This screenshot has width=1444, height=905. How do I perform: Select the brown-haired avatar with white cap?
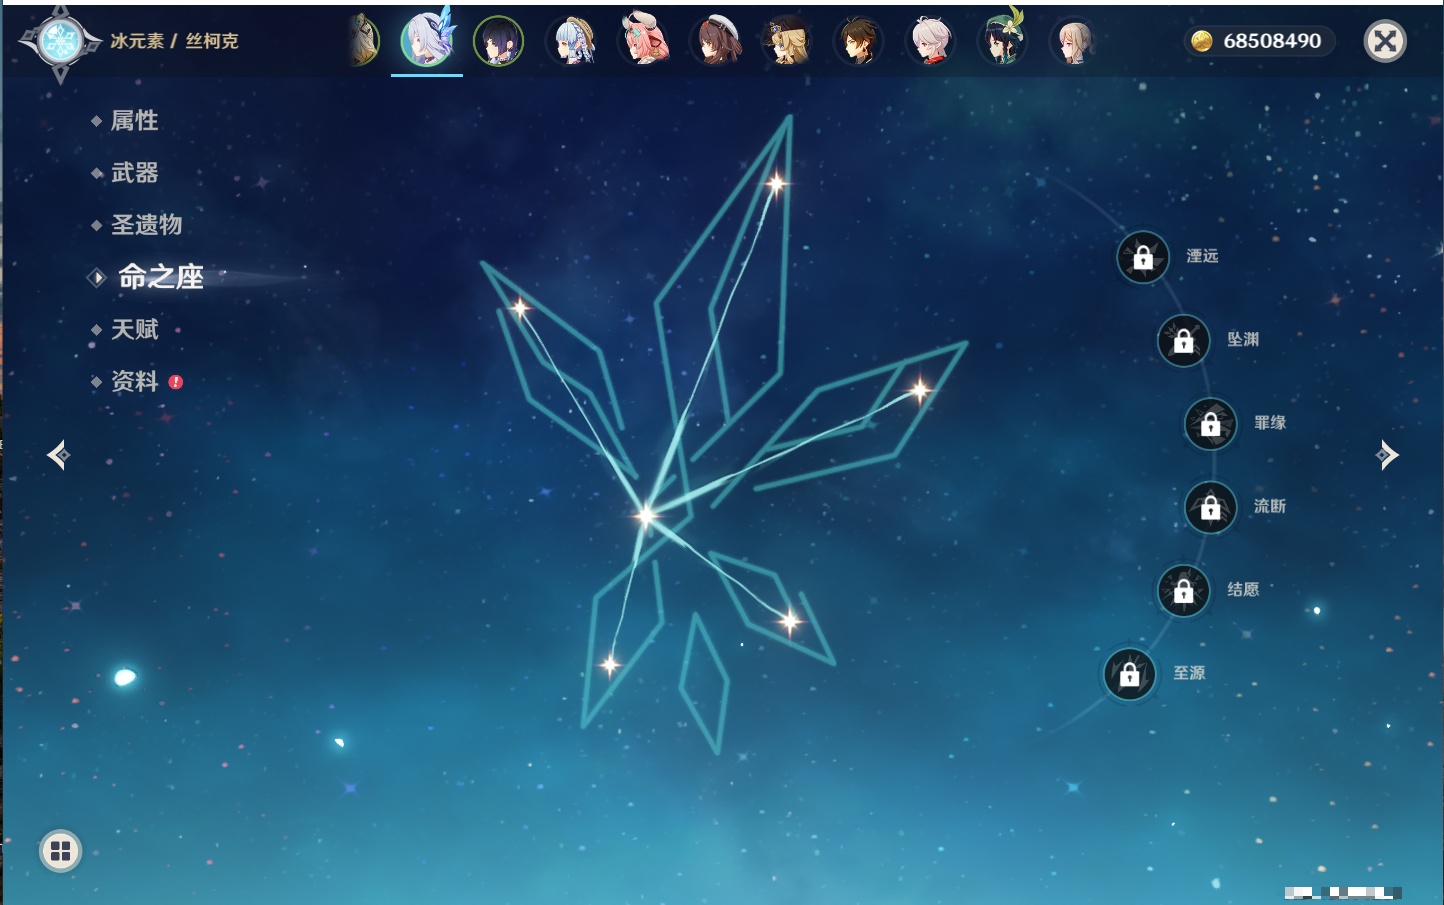click(x=716, y=41)
